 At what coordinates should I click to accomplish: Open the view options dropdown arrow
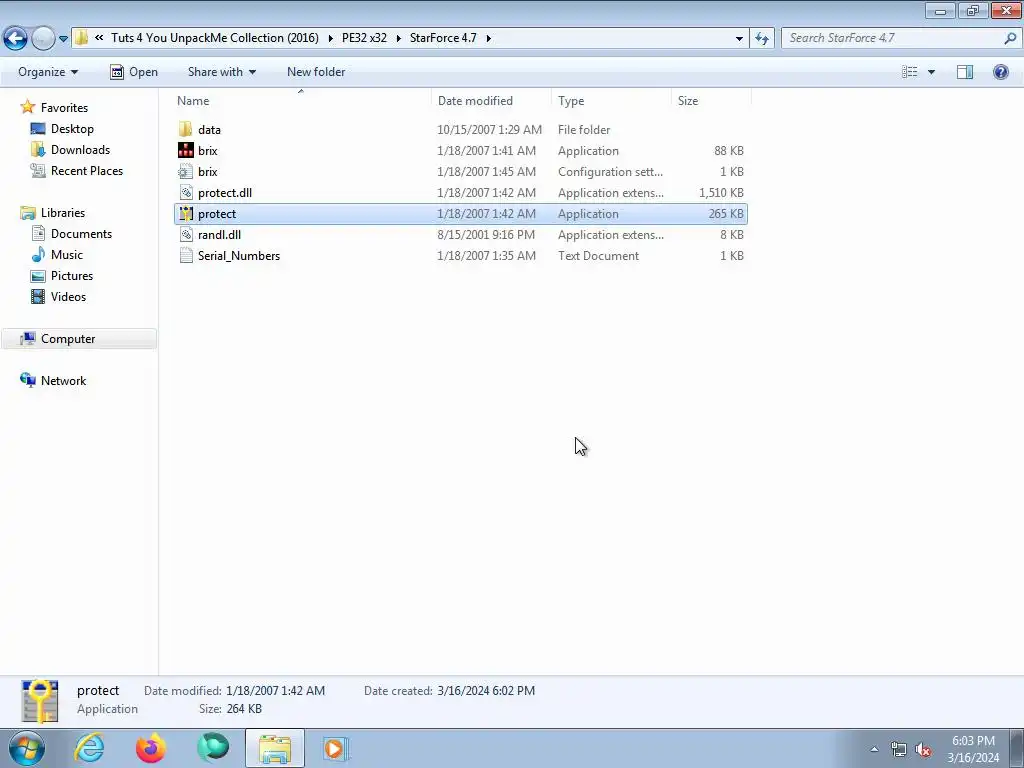click(931, 72)
